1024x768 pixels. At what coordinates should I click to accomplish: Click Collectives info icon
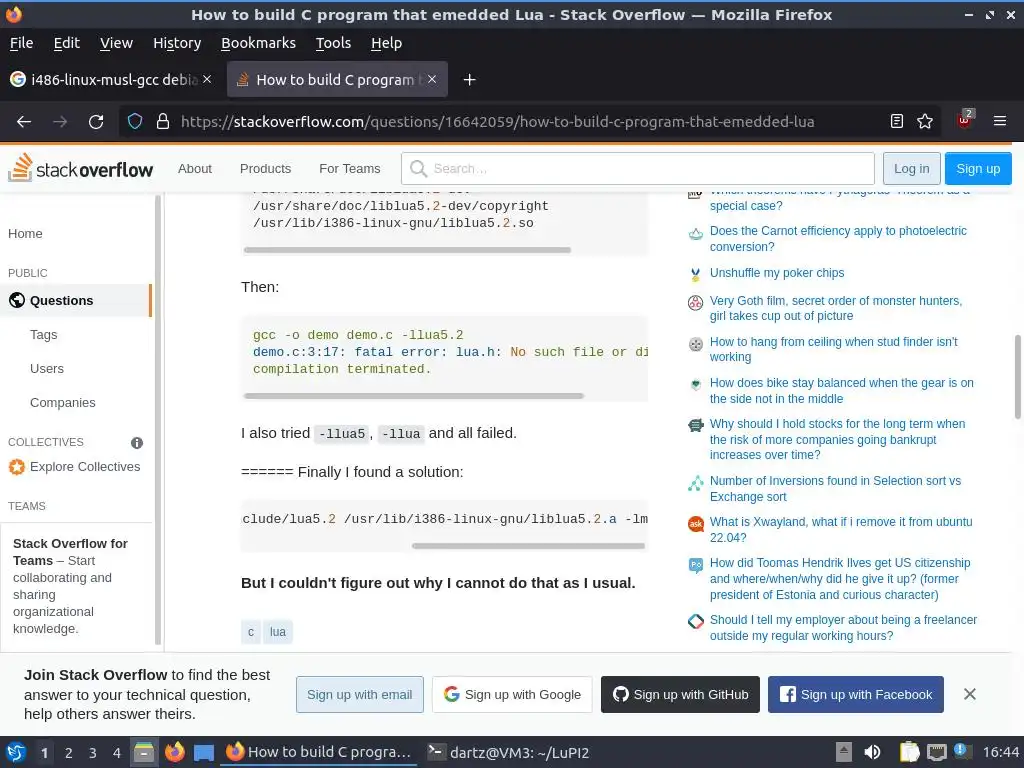pos(136,443)
